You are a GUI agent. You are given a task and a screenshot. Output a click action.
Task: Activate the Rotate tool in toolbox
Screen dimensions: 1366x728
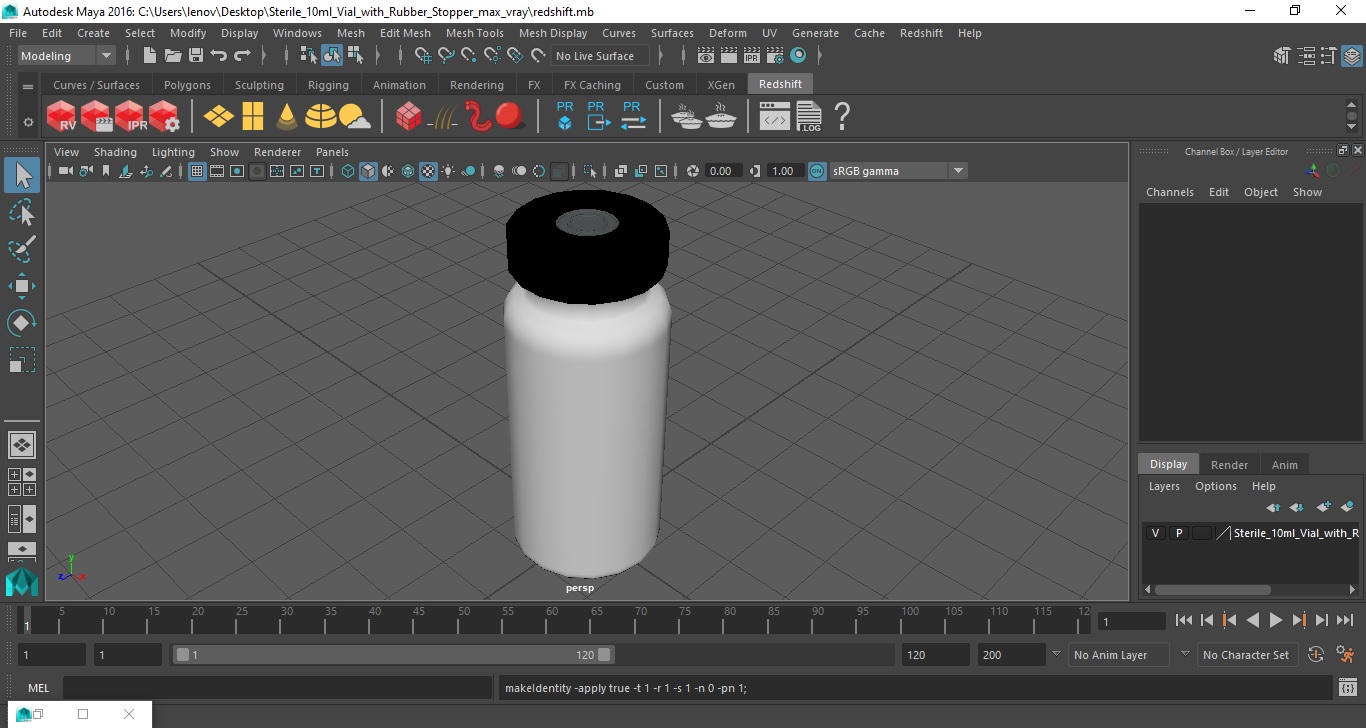(x=22, y=322)
